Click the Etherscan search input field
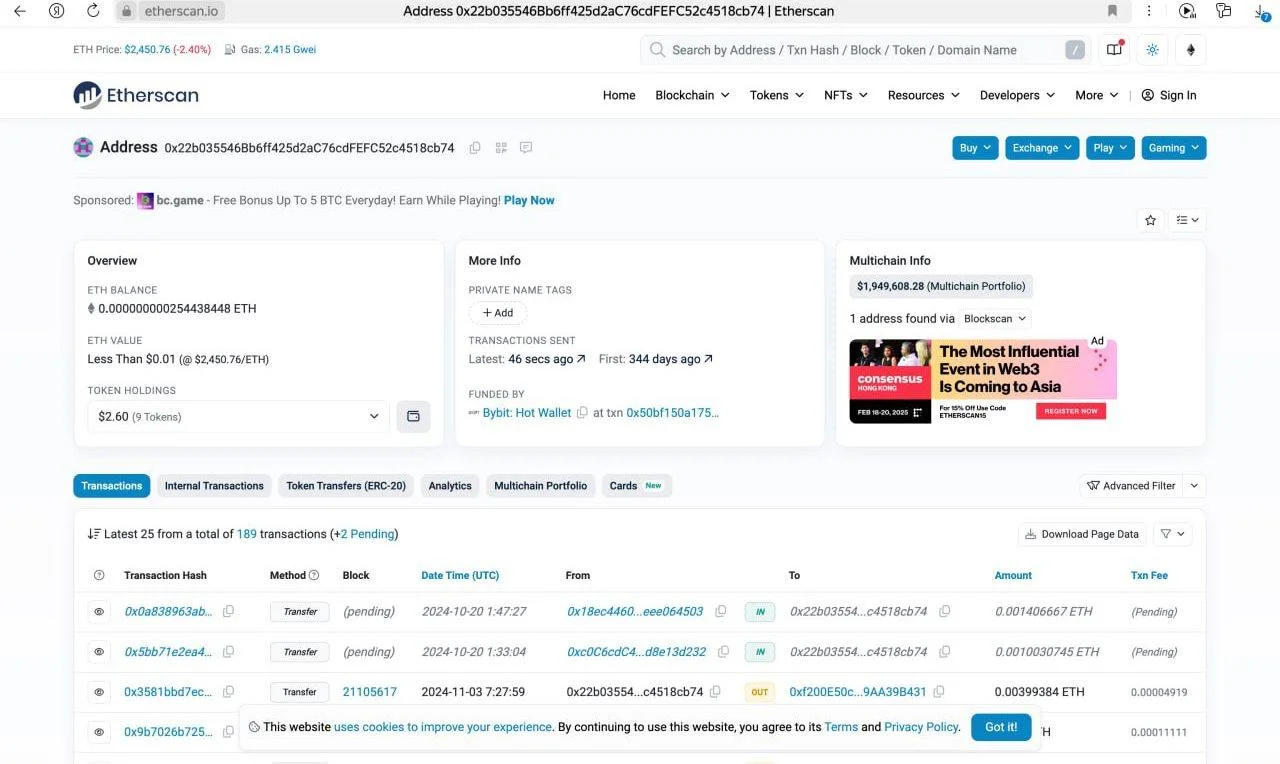Screen dimensions: 1280x764 [x=860, y=50]
